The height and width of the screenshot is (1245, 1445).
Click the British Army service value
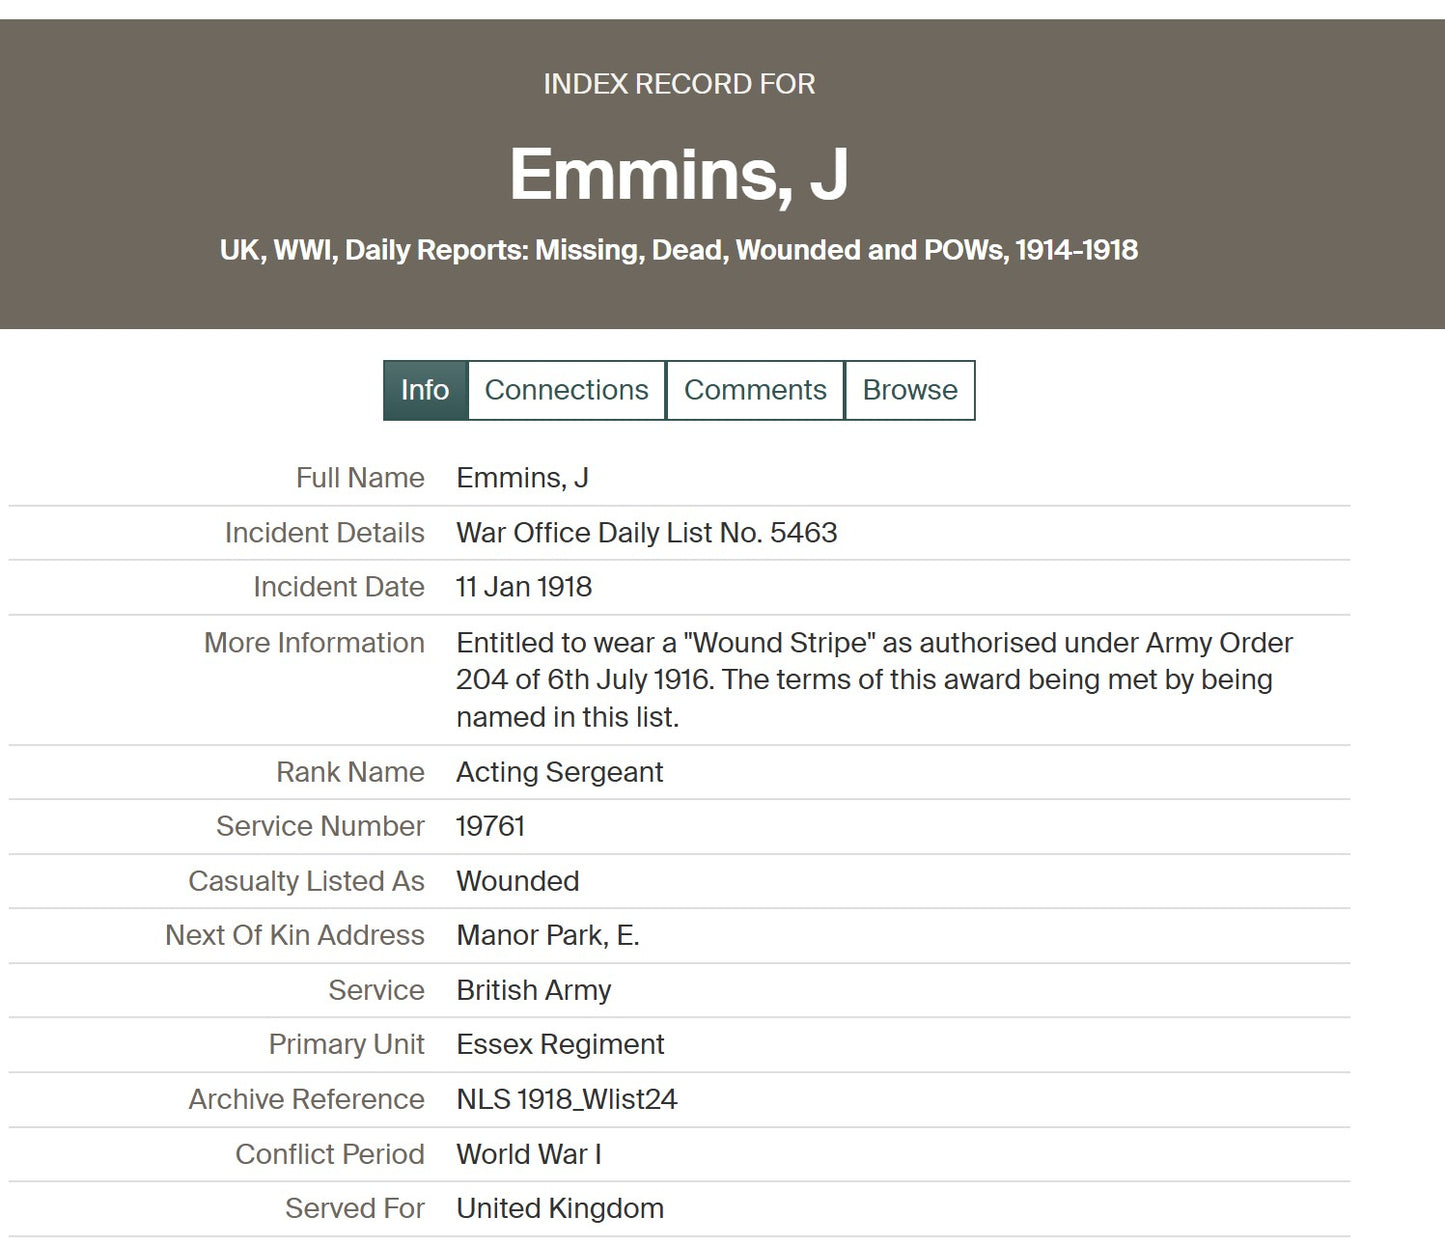pos(533,990)
